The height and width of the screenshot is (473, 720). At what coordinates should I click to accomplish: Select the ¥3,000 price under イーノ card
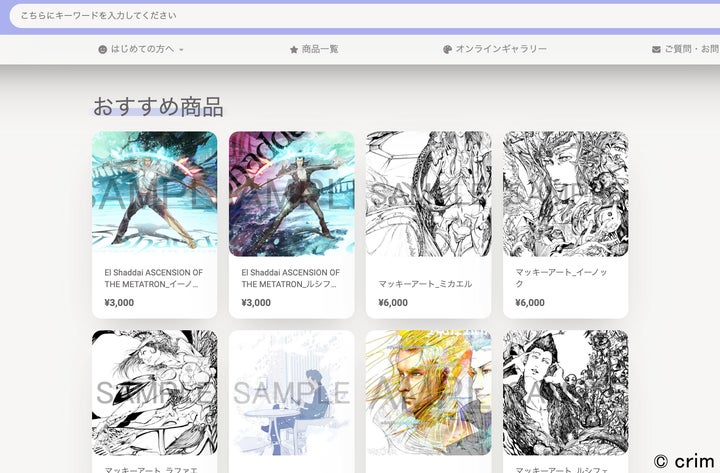[119, 303]
